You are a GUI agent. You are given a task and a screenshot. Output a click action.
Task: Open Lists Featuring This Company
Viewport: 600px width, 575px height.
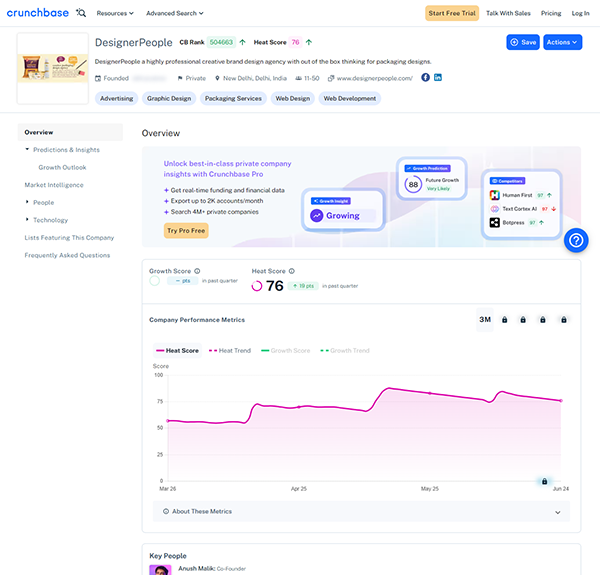tap(69, 238)
